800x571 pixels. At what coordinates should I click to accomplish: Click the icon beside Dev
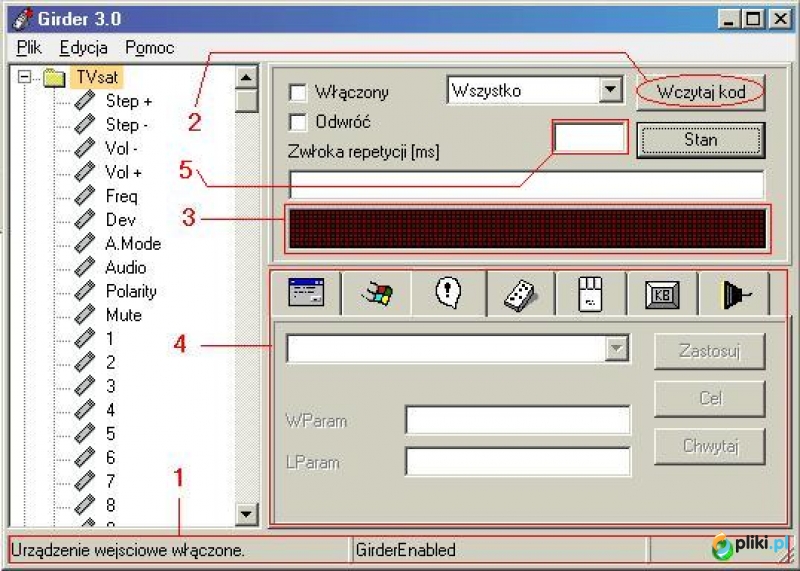coord(85,219)
